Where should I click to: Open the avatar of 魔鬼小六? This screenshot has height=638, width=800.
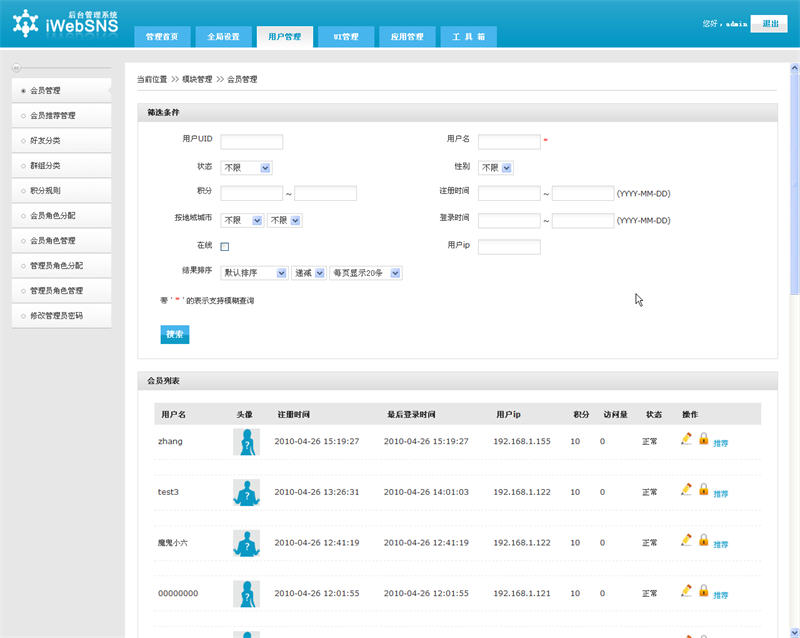(246, 543)
